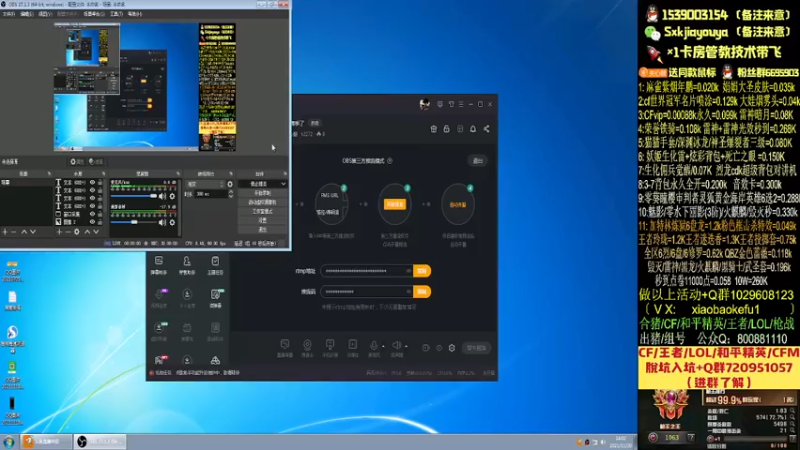Image resolution: width=800 pixels, height=450 pixels.
Task: Toggle visibility eye of 窗口采集 source
Action: 92,214
